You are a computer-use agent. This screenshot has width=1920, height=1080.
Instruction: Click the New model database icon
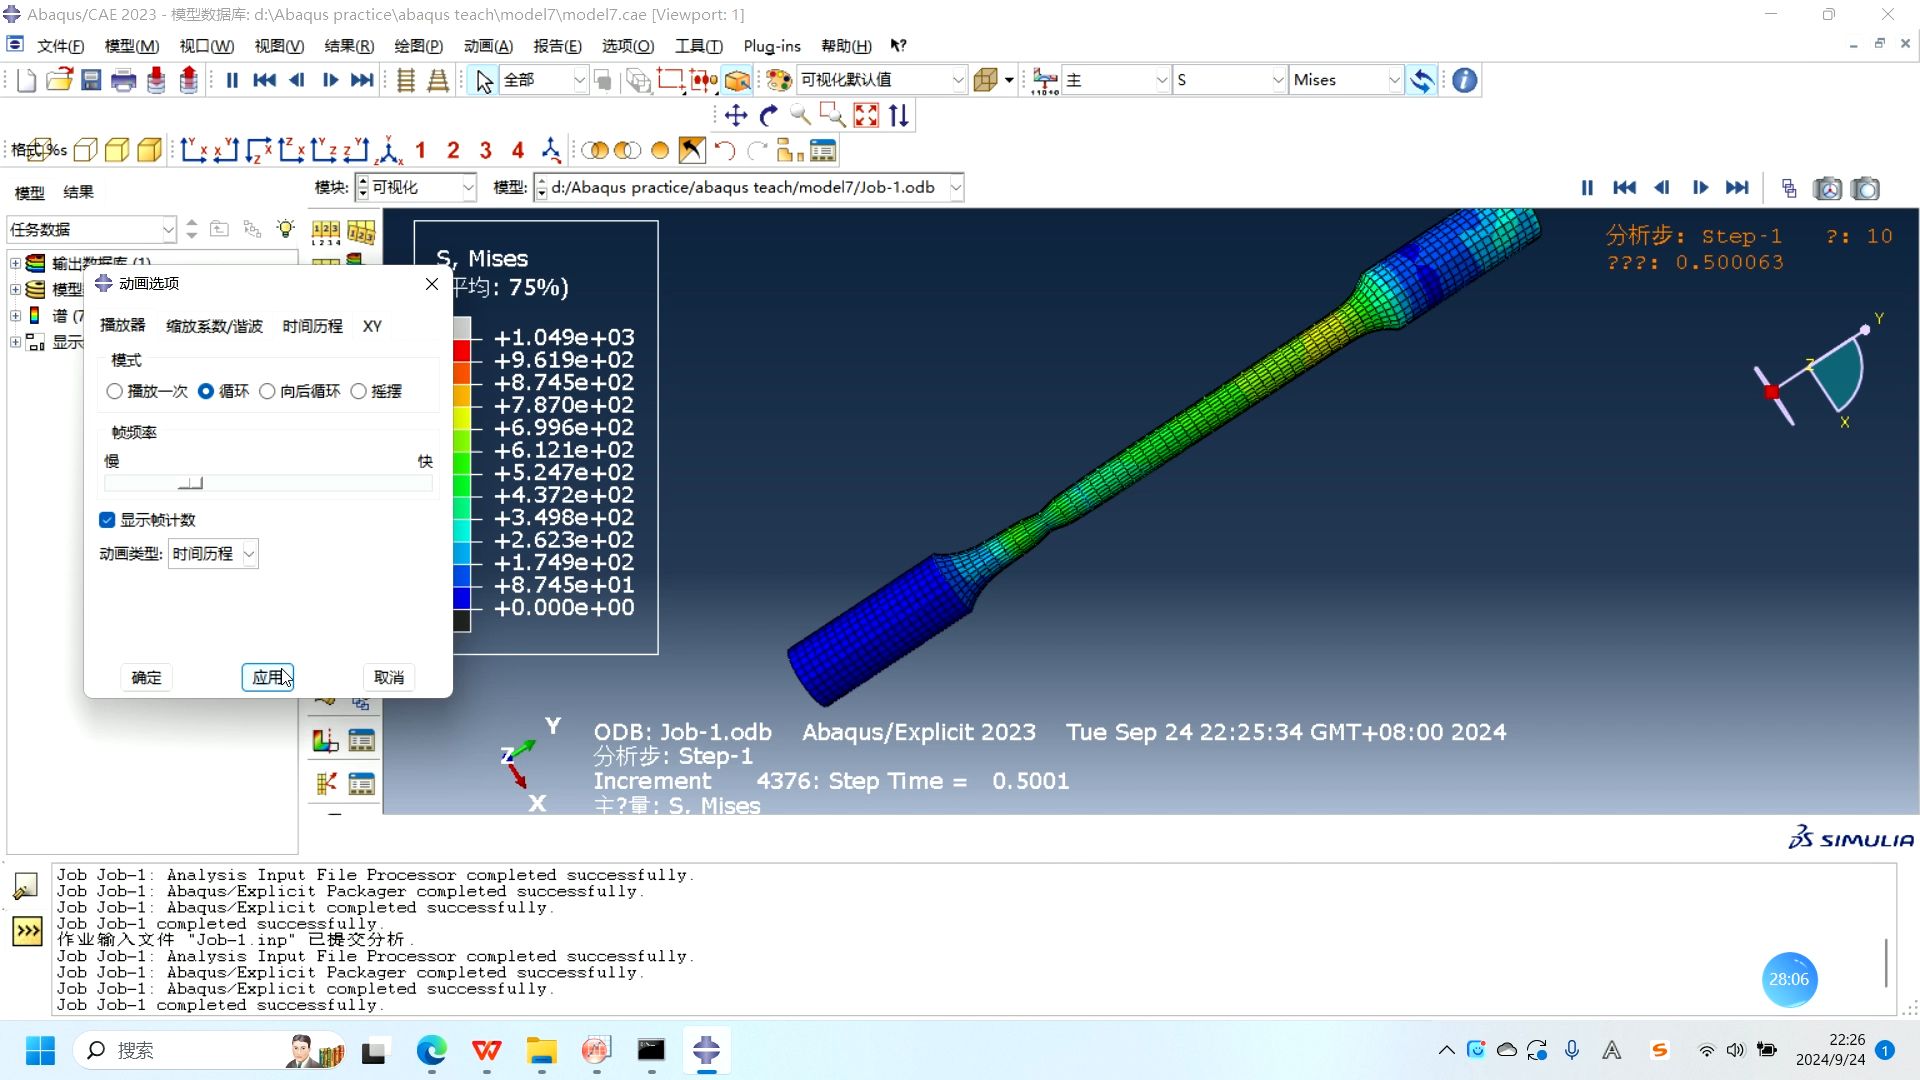pos(27,80)
